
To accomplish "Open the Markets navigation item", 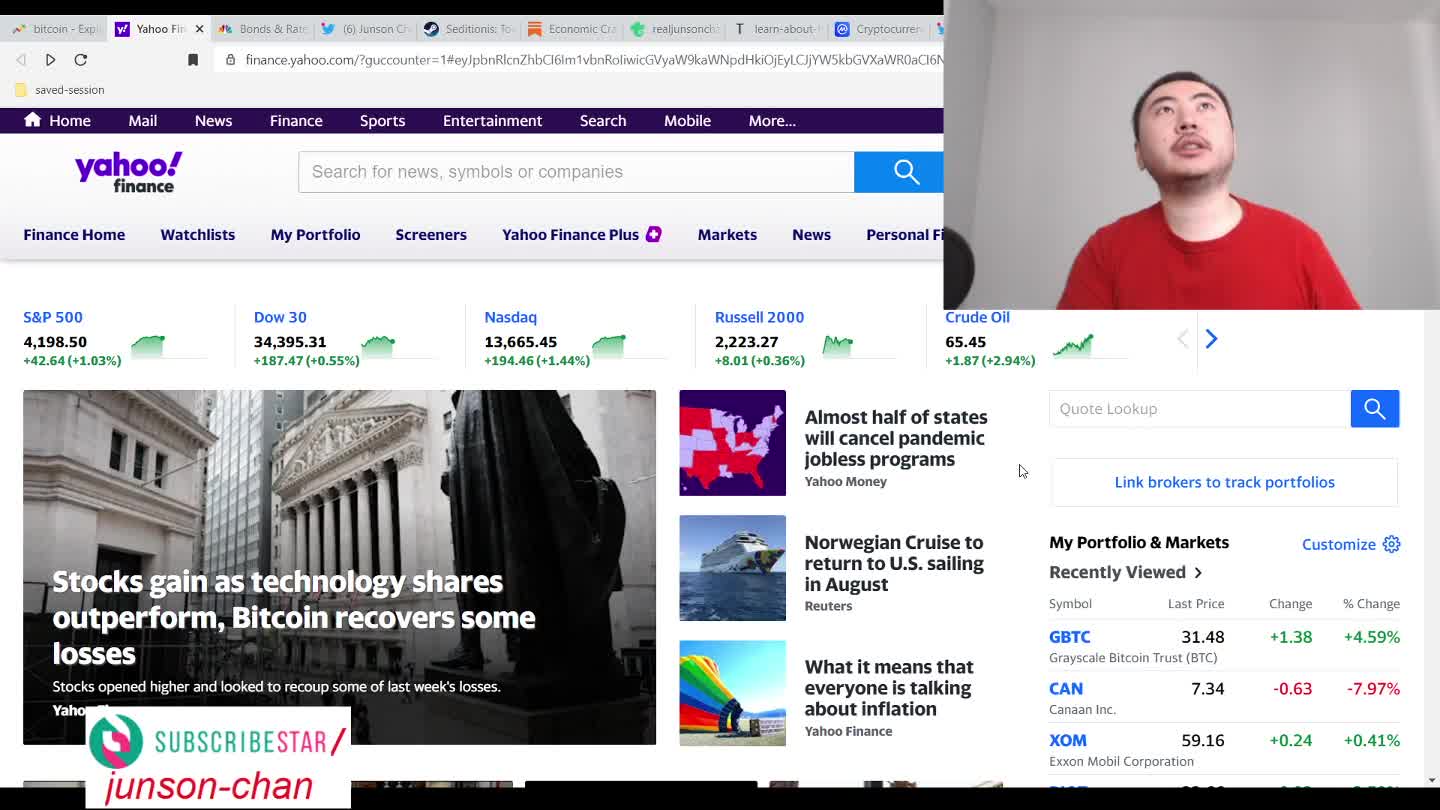I will point(727,235).
